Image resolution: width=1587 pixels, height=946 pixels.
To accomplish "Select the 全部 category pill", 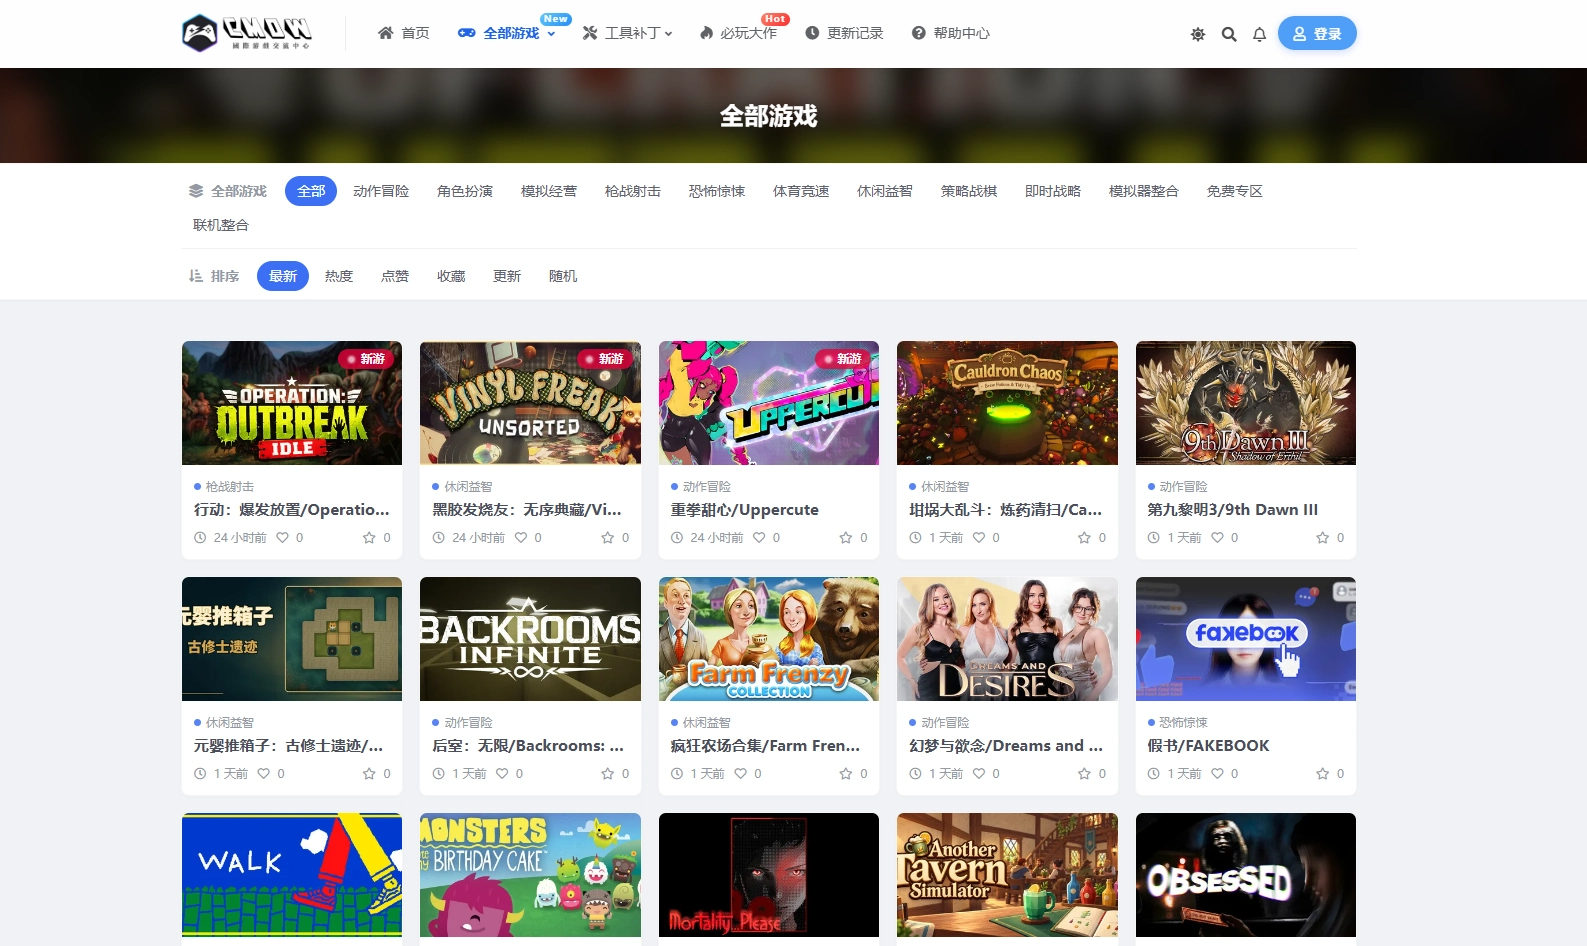I will coord(311,191).
